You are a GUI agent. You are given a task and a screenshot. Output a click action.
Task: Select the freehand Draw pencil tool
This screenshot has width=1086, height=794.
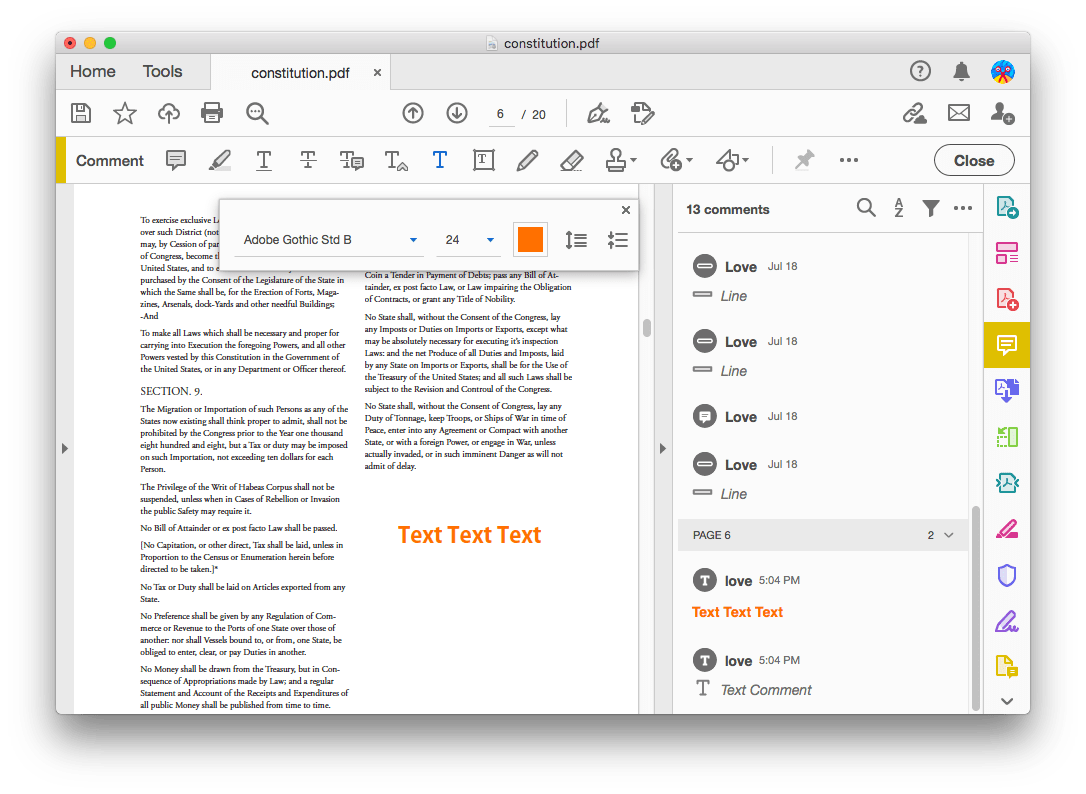click(x=527, y=160)
